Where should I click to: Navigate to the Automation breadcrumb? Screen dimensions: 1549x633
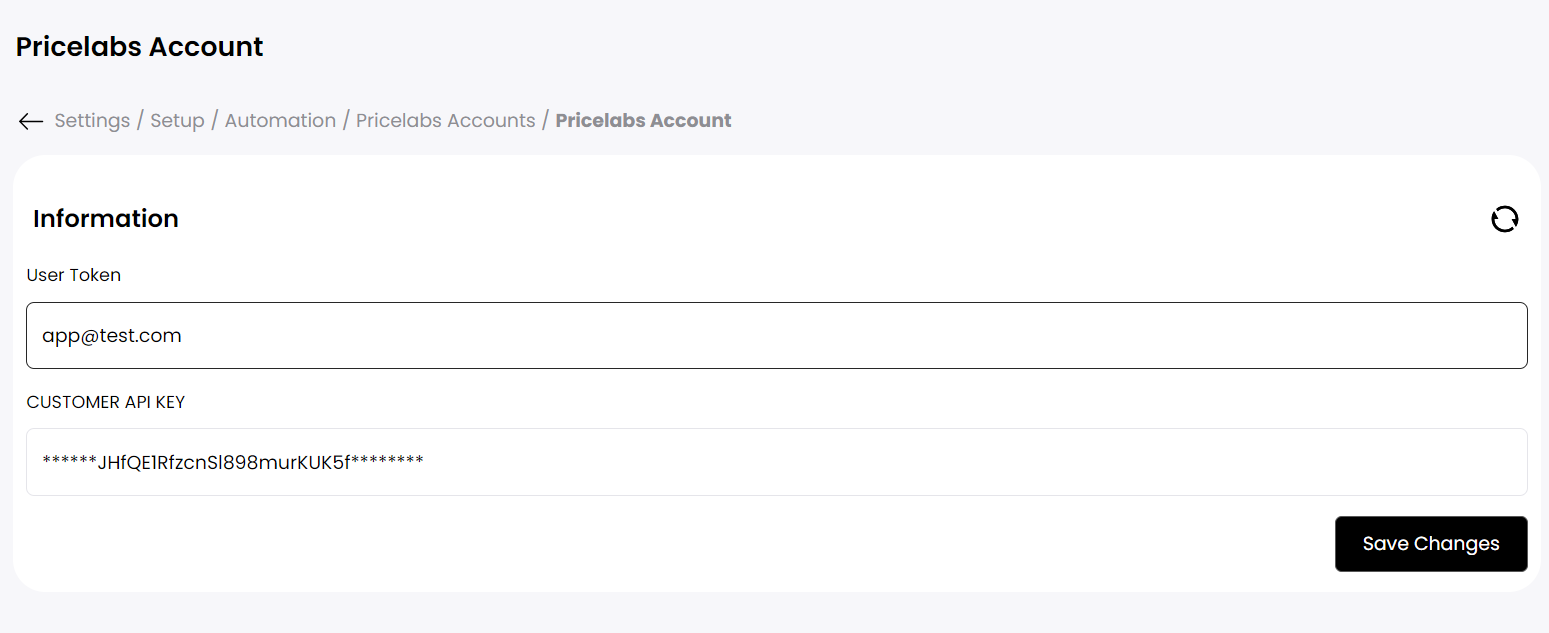[x=280, y=121]
